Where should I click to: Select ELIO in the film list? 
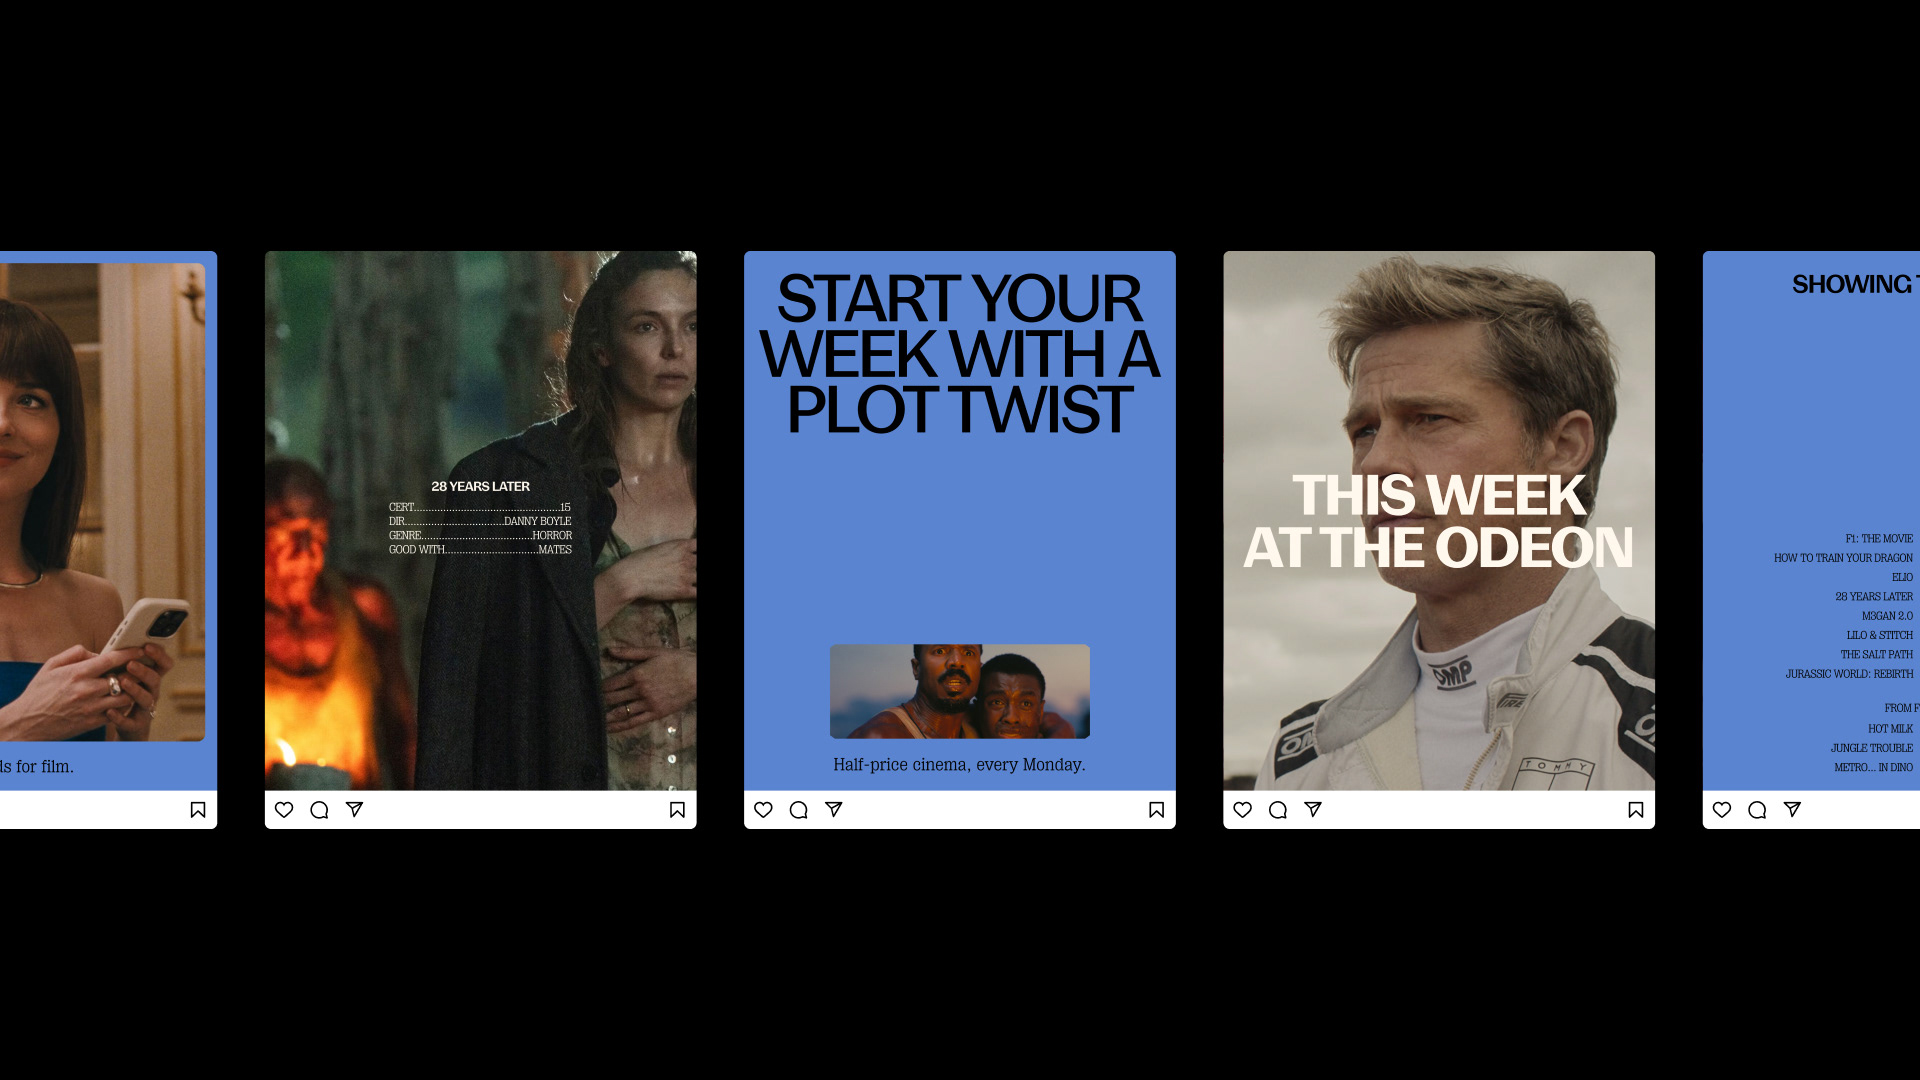1902,577
